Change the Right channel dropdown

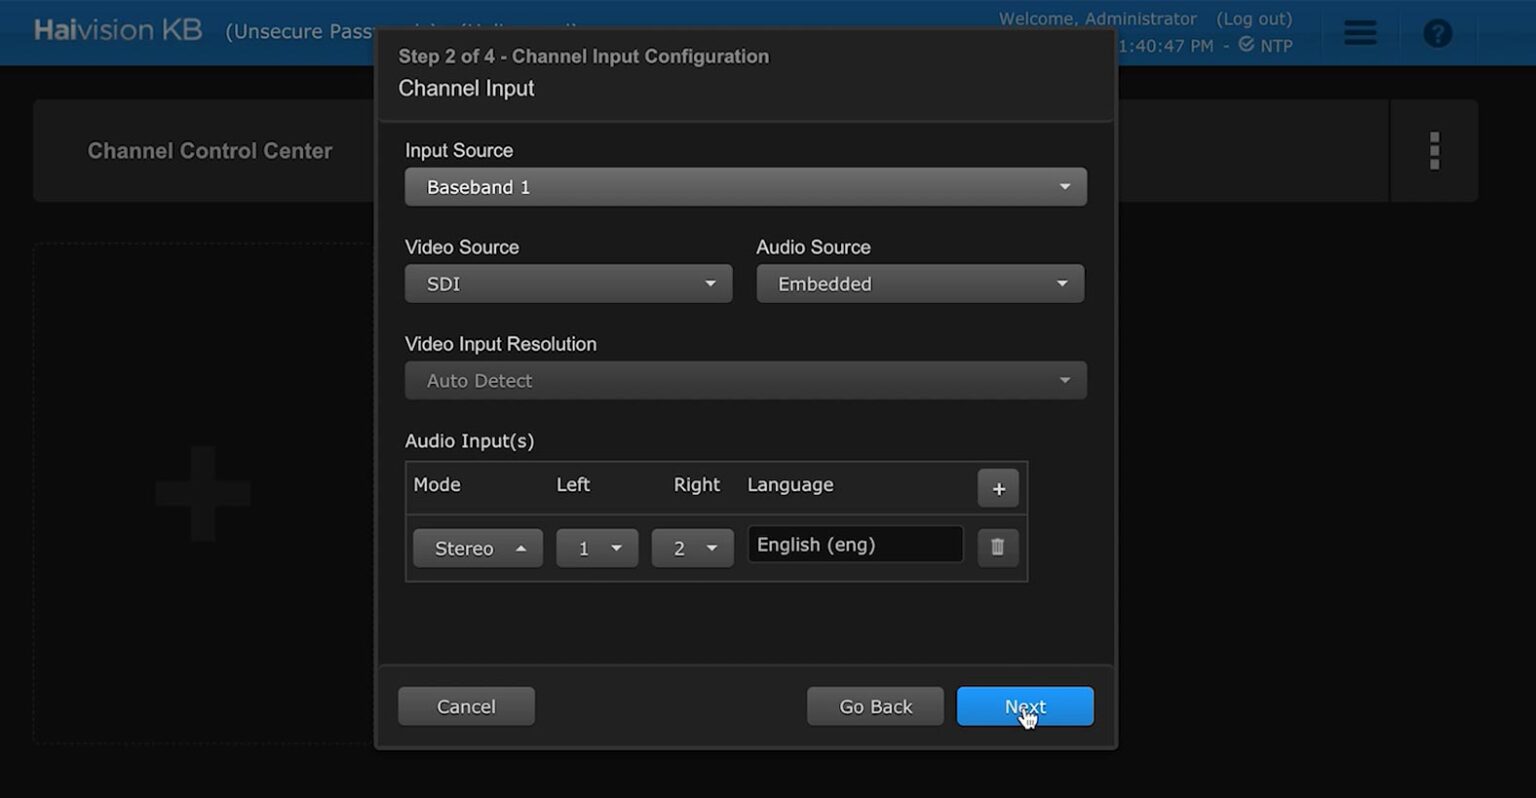pyautogui.click(x=691, y=547)
